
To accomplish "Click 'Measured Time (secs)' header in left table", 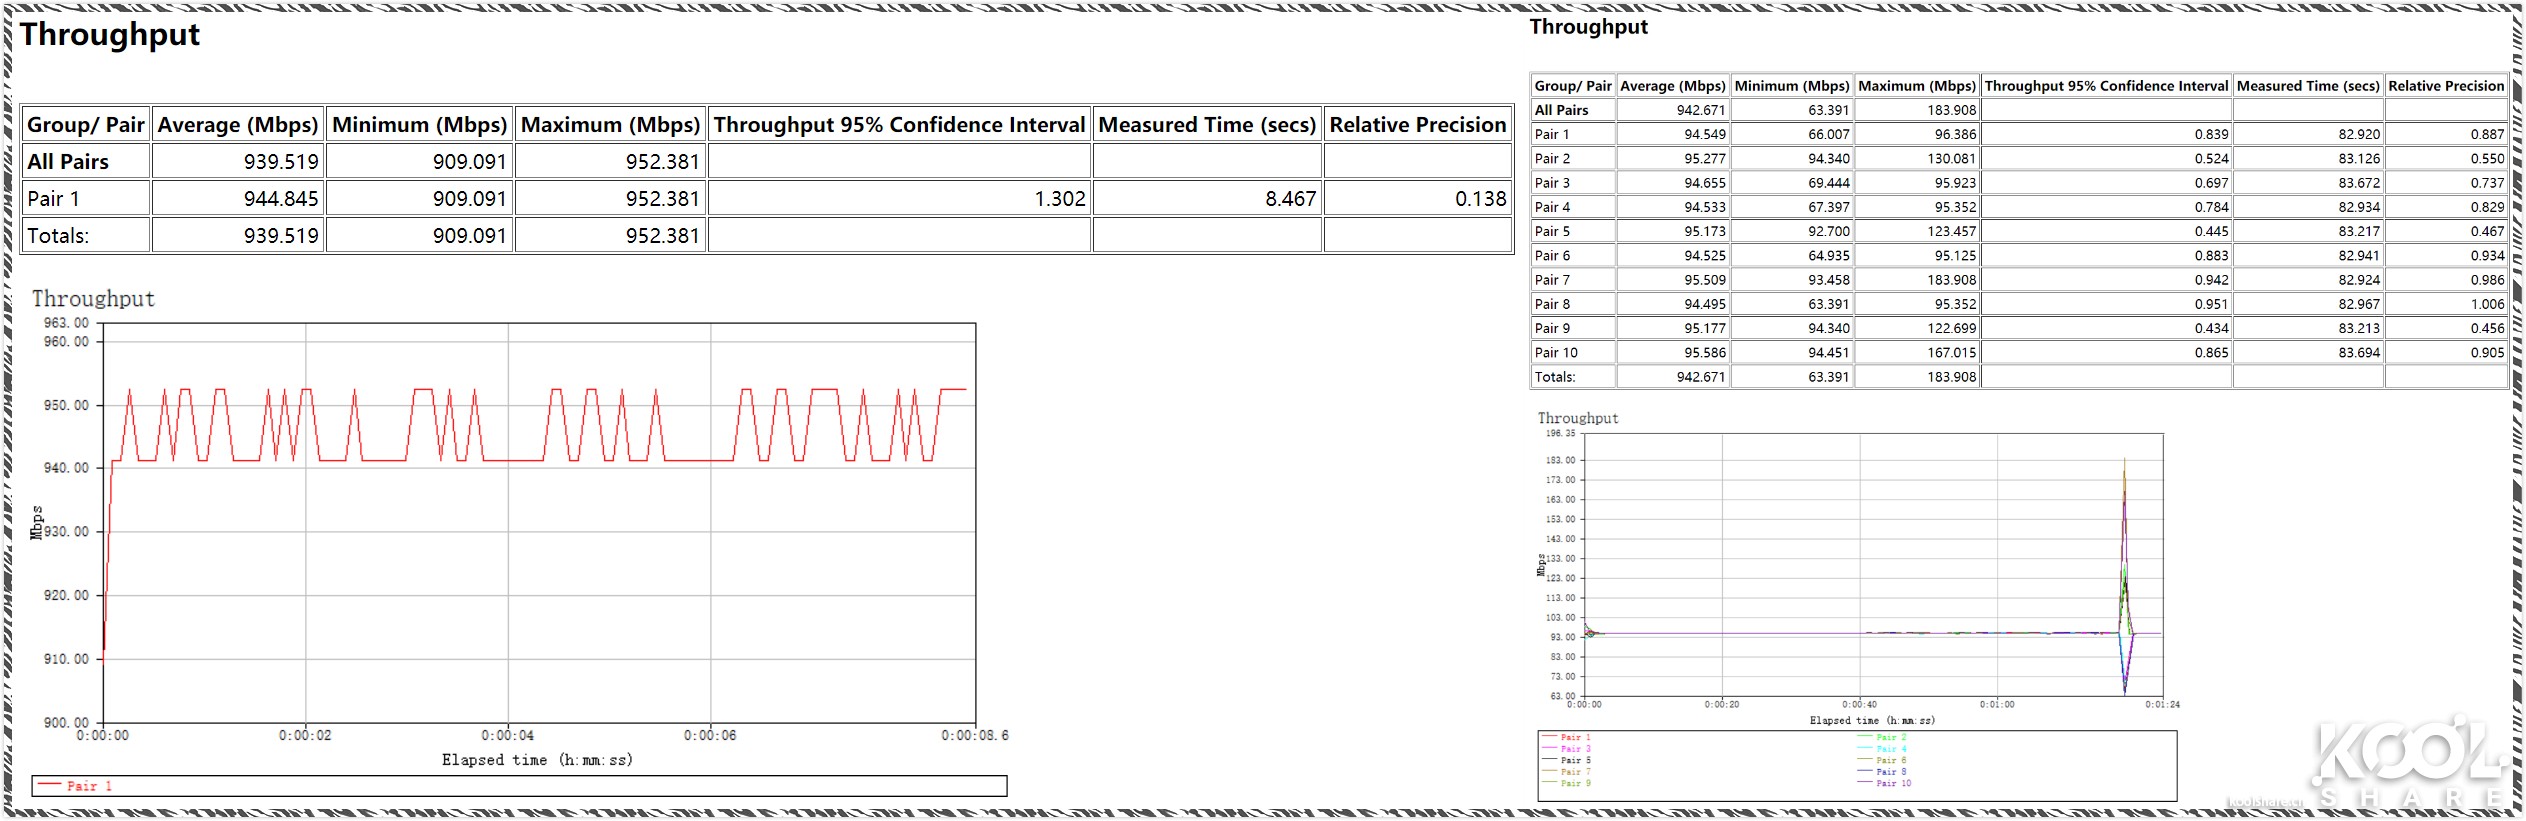I will pos(1206,125).
